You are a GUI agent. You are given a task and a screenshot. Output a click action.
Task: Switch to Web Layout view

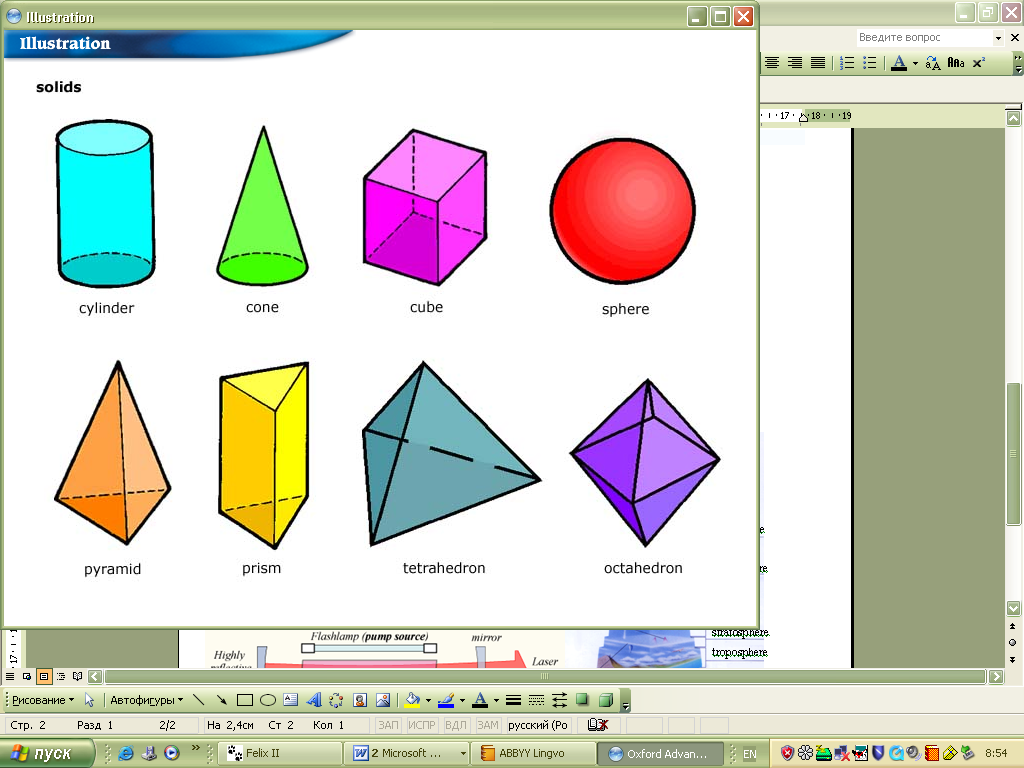[x=27, y=677]
